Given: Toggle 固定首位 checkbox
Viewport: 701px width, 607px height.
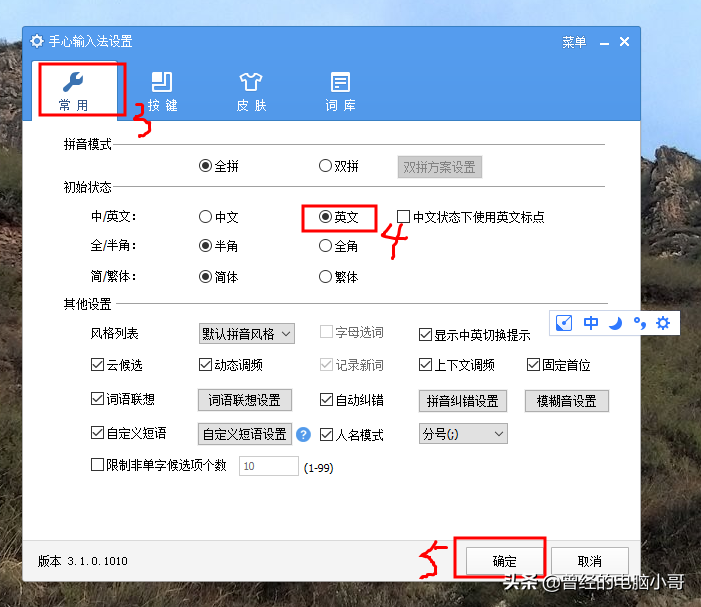Looking at the screenshot, I should tap(558, 365).
